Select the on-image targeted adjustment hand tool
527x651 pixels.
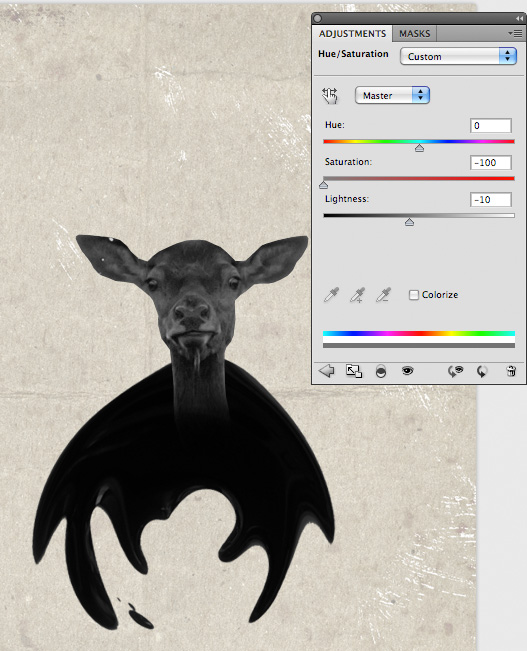[330, 95]
